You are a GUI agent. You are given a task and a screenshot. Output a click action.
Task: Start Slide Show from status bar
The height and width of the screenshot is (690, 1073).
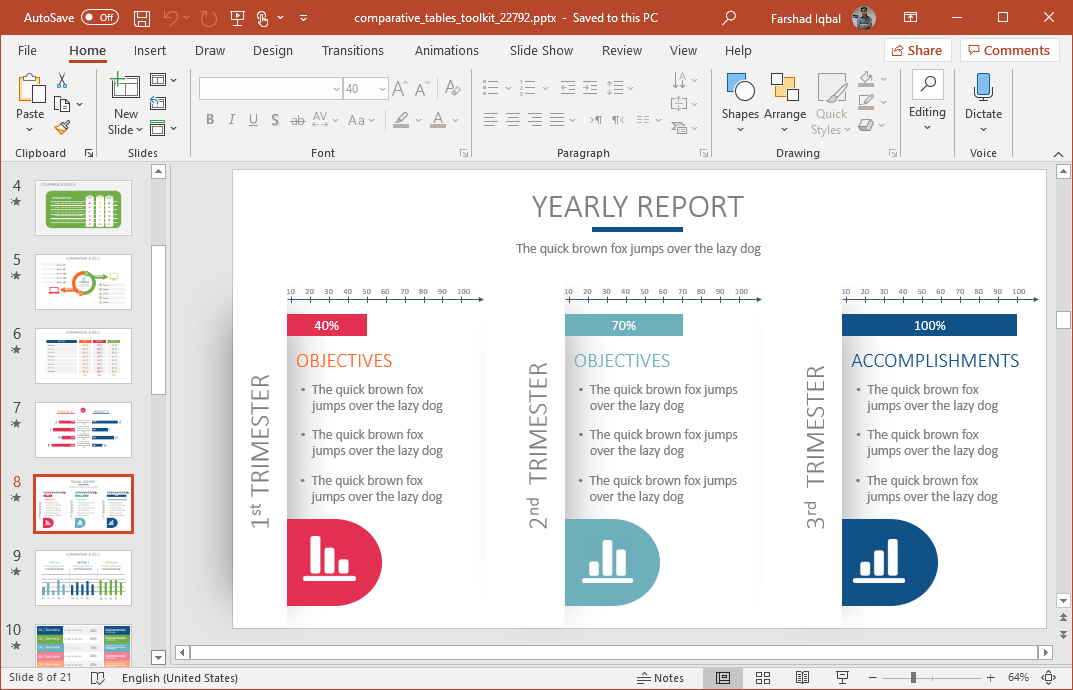(x=842, y=678)
